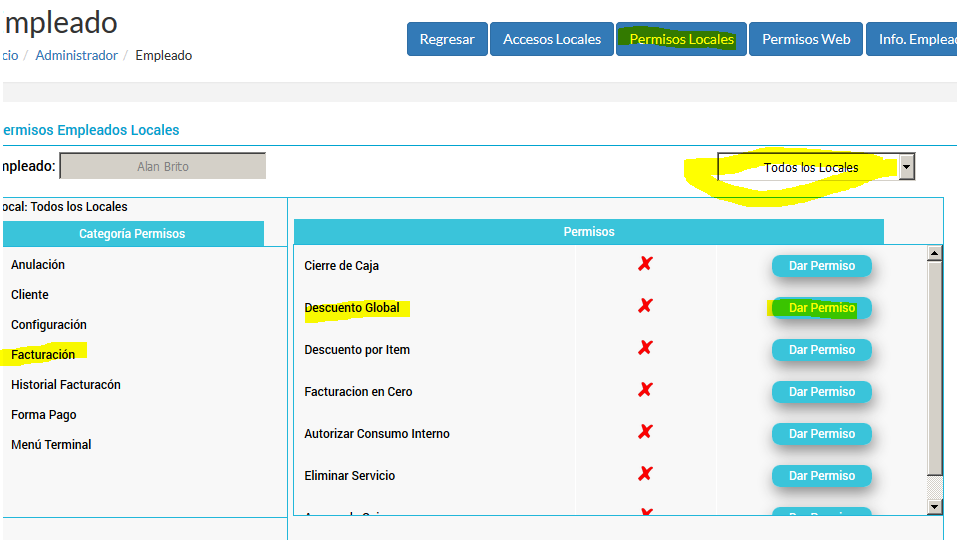
Task: Select Configuración permission category
Action: tap(49, 325)
